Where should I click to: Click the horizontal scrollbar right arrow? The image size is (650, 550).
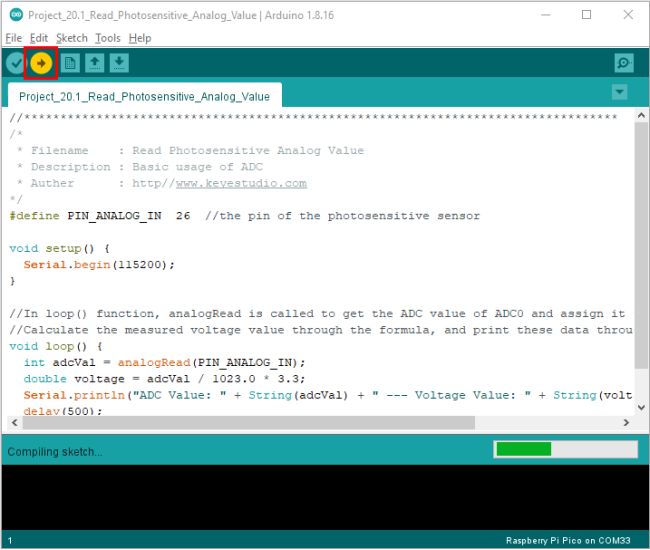click(x=626, y=422)
